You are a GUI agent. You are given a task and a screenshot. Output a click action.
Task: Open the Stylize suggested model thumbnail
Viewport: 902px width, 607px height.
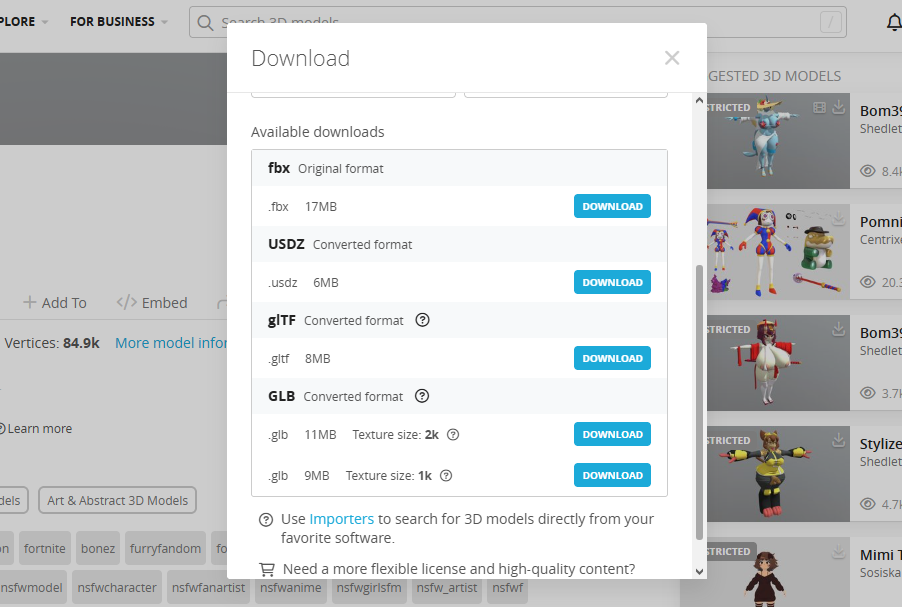[778, 474]
